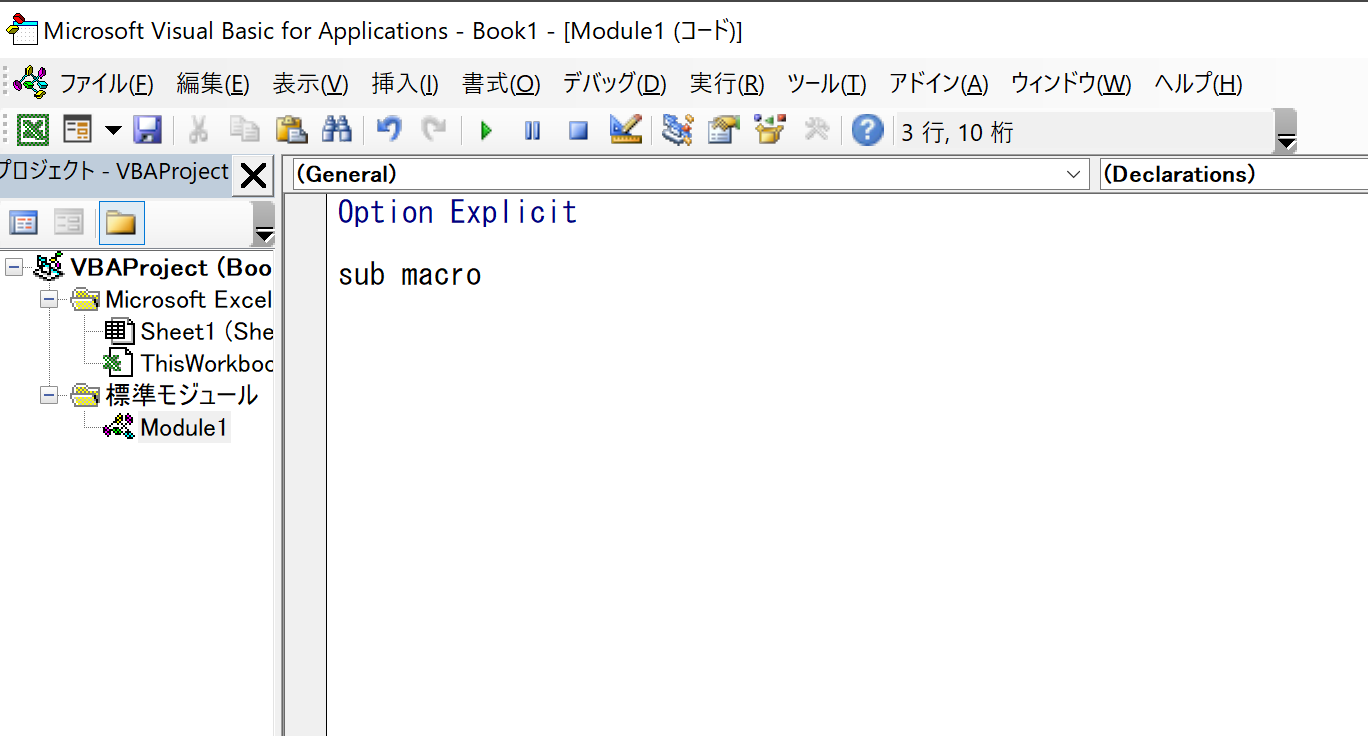Toggle Folders view in Project panel

point(121,223)
